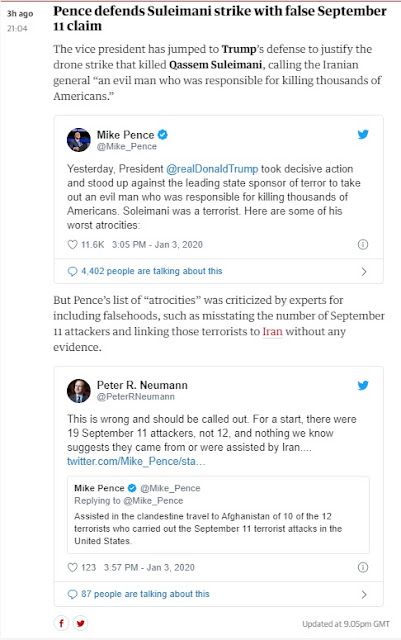401x640 pixels.
Task: Open the twitter.com/Mike_Pence/sta... link
Action: (136, 461)
